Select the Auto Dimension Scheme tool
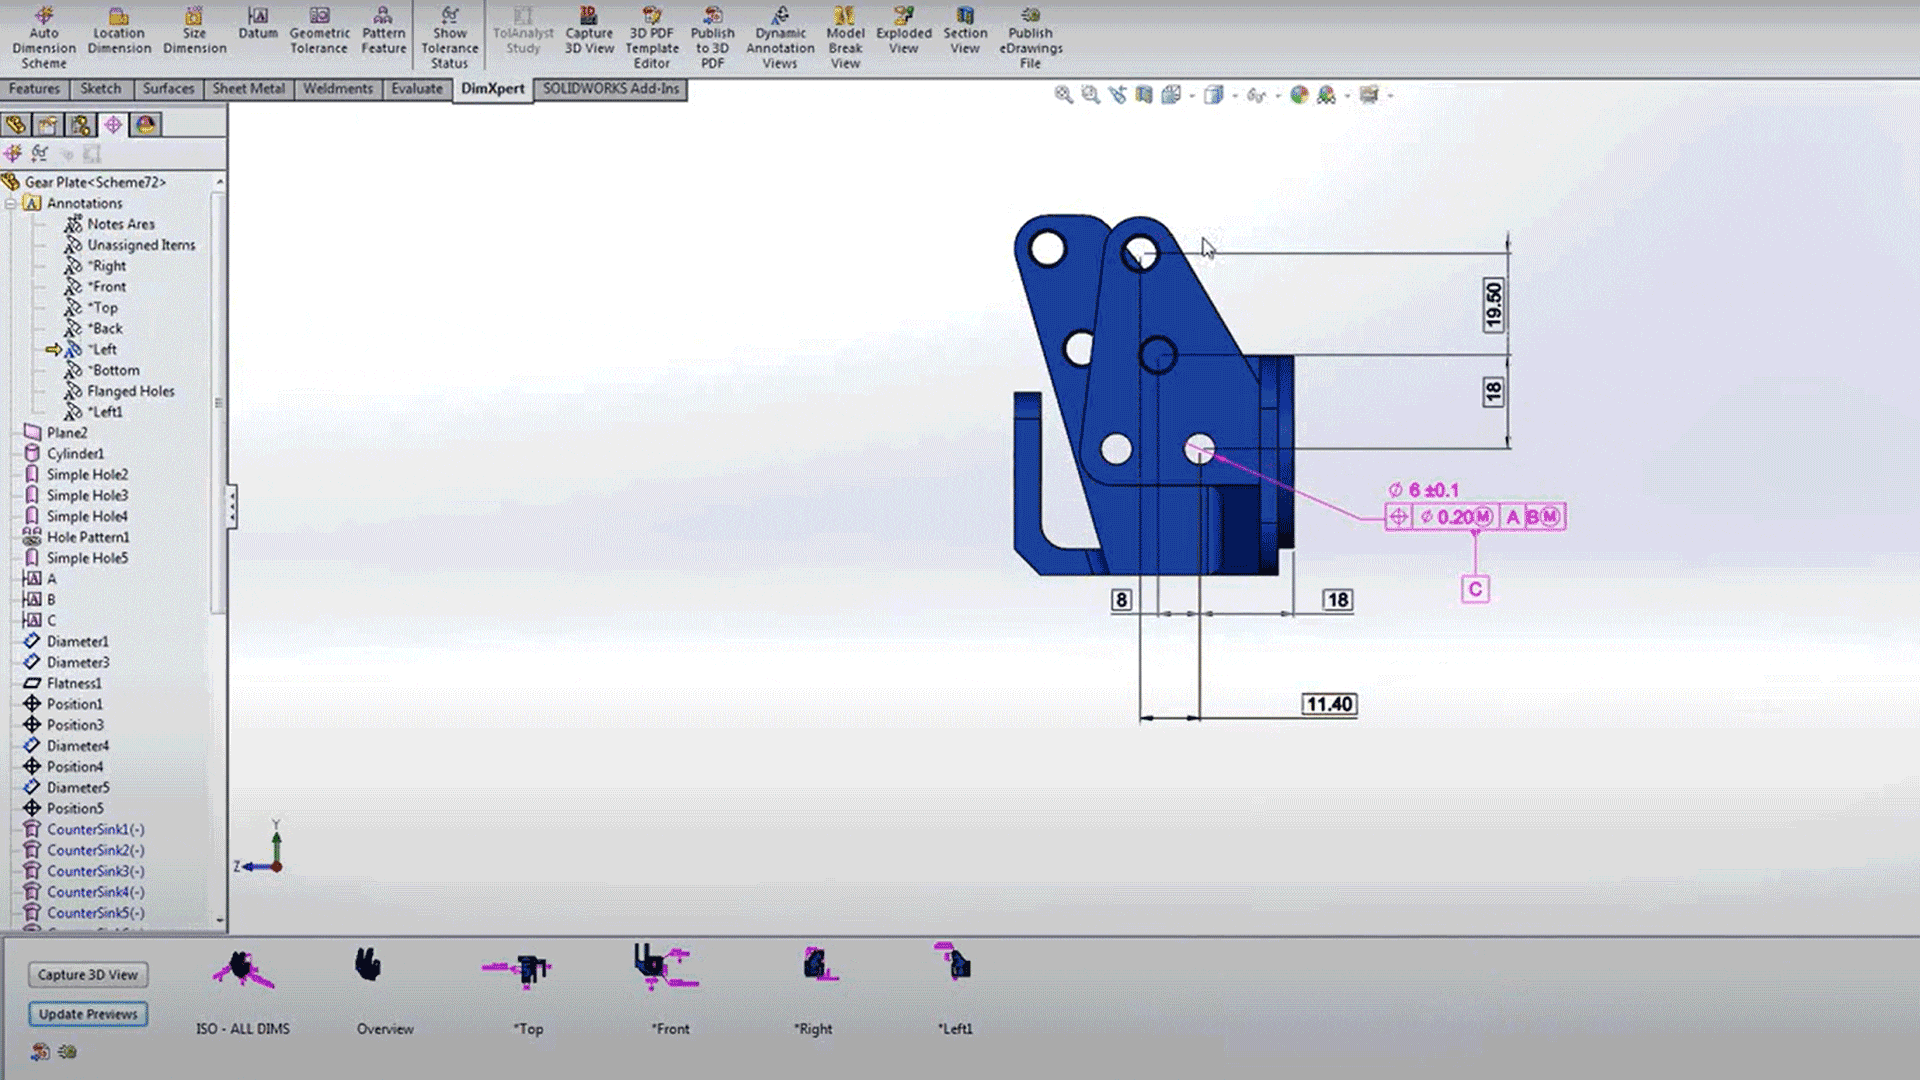 pos(43,35)
